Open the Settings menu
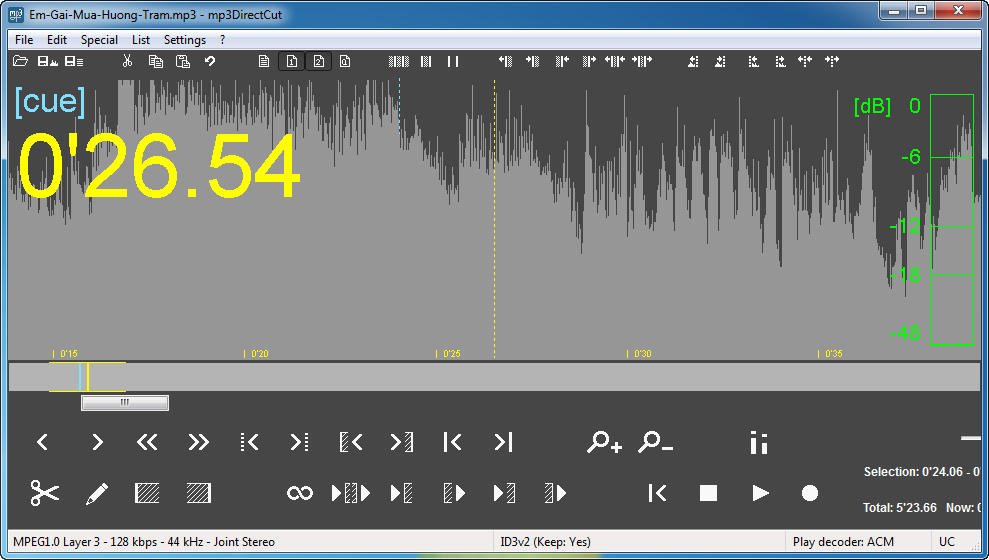Screen dimensions: 989x560 tap(185, 40)
